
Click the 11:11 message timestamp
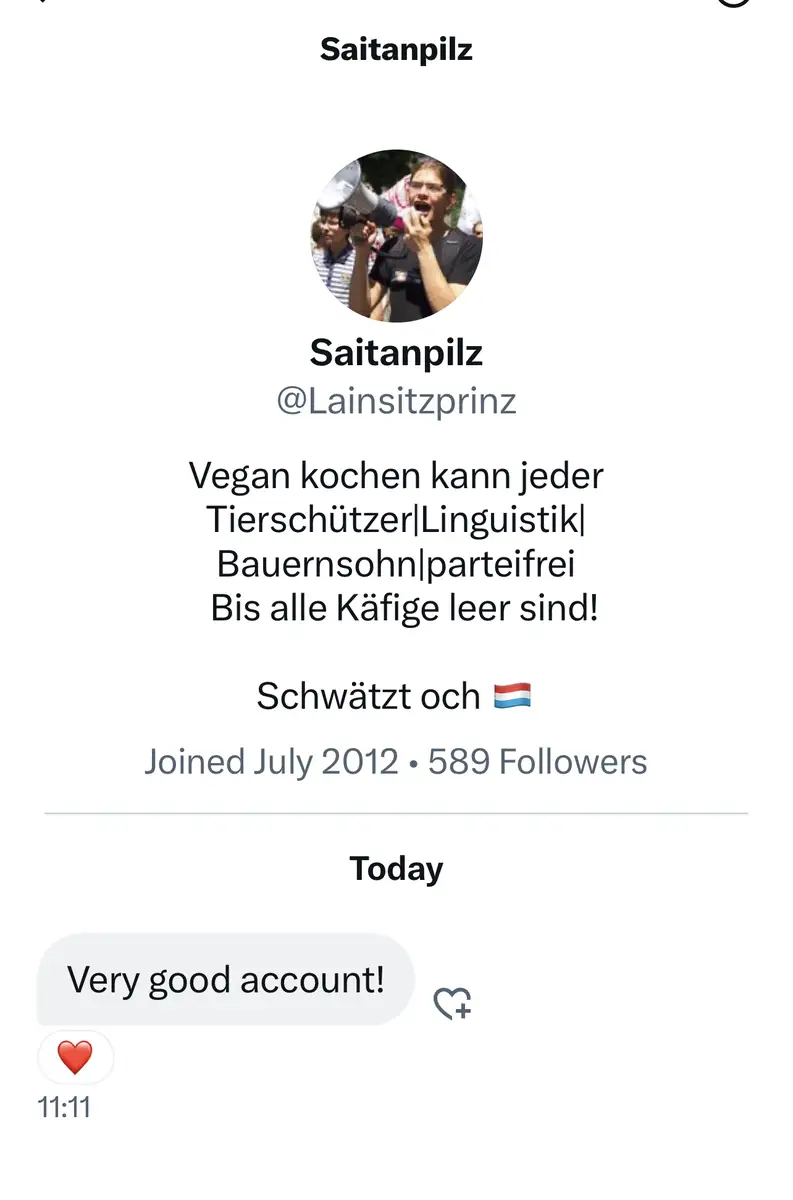[x=64, y=1107]
